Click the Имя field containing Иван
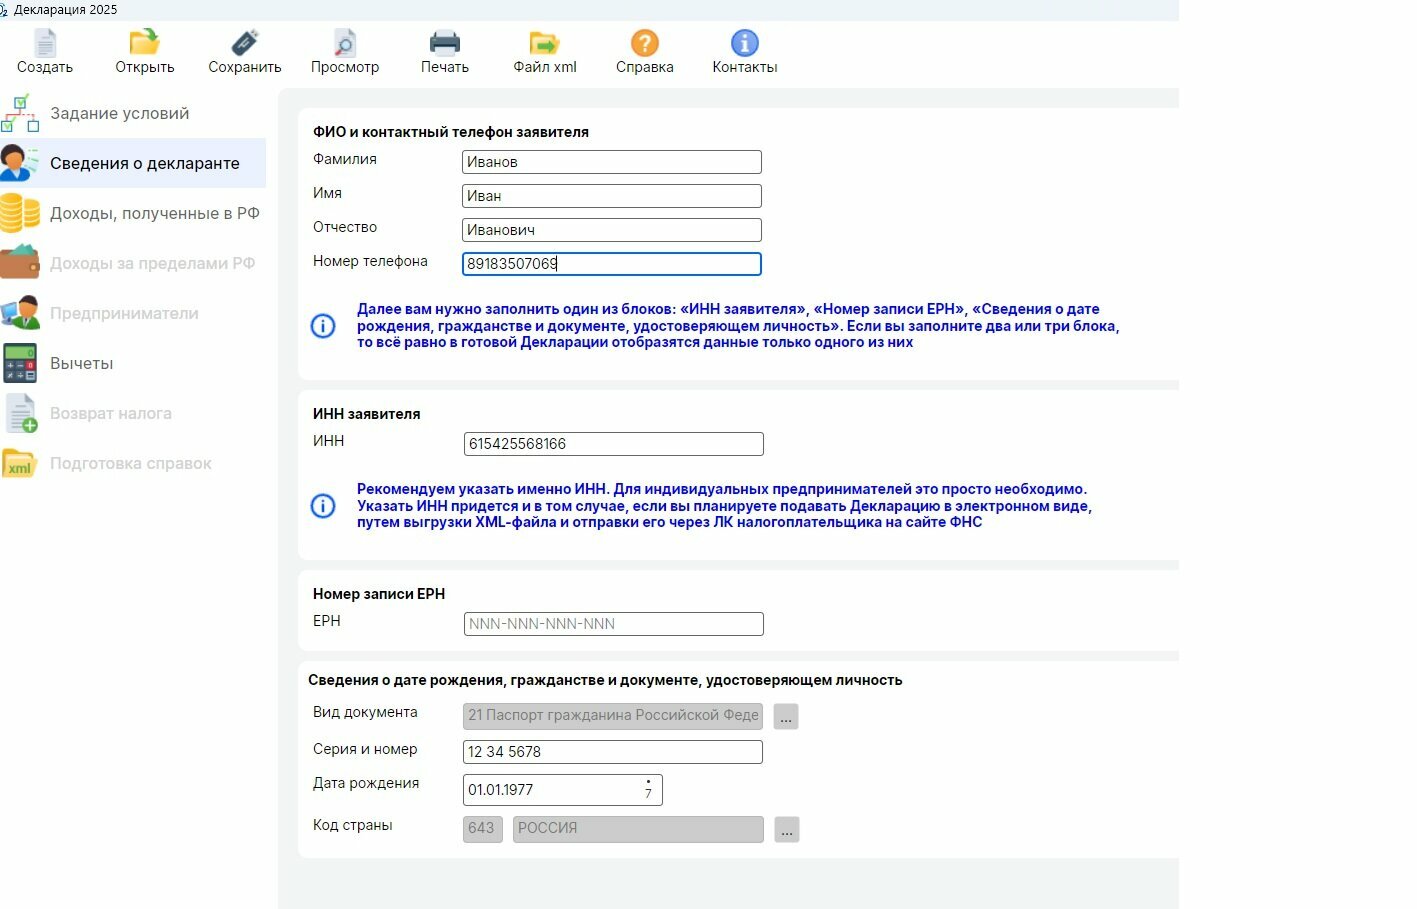This screenshot has height=909, width=1417. (x=612, y=196)
